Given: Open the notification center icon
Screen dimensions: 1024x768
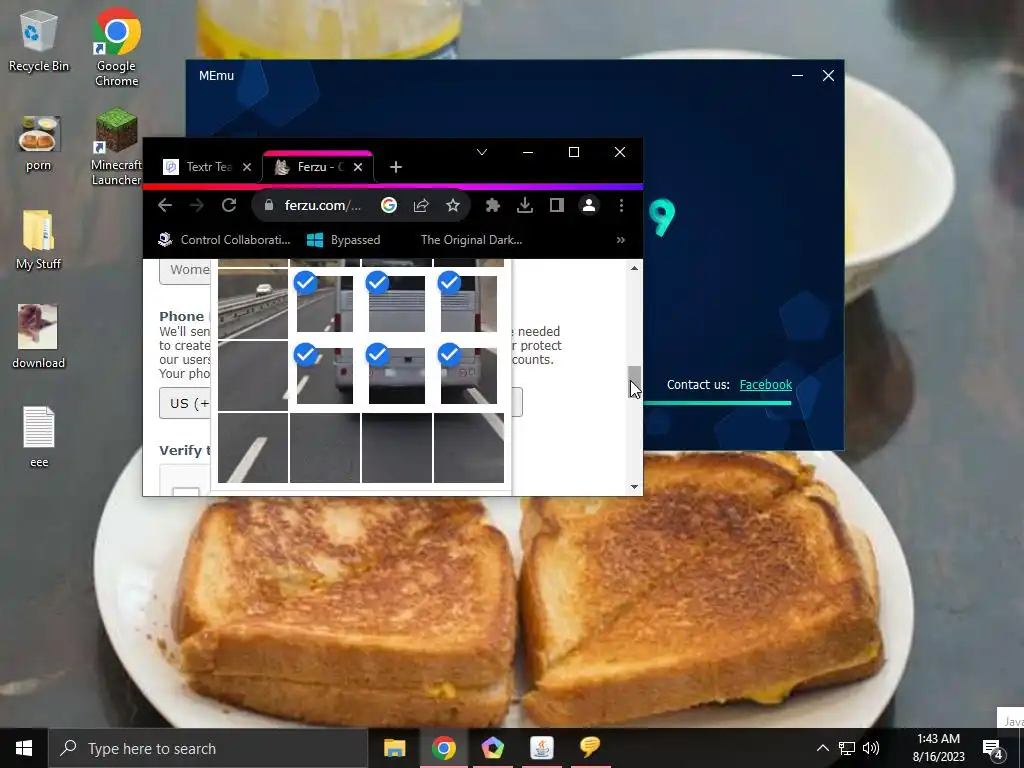Looking at the screenshot, I should (993, 748).
